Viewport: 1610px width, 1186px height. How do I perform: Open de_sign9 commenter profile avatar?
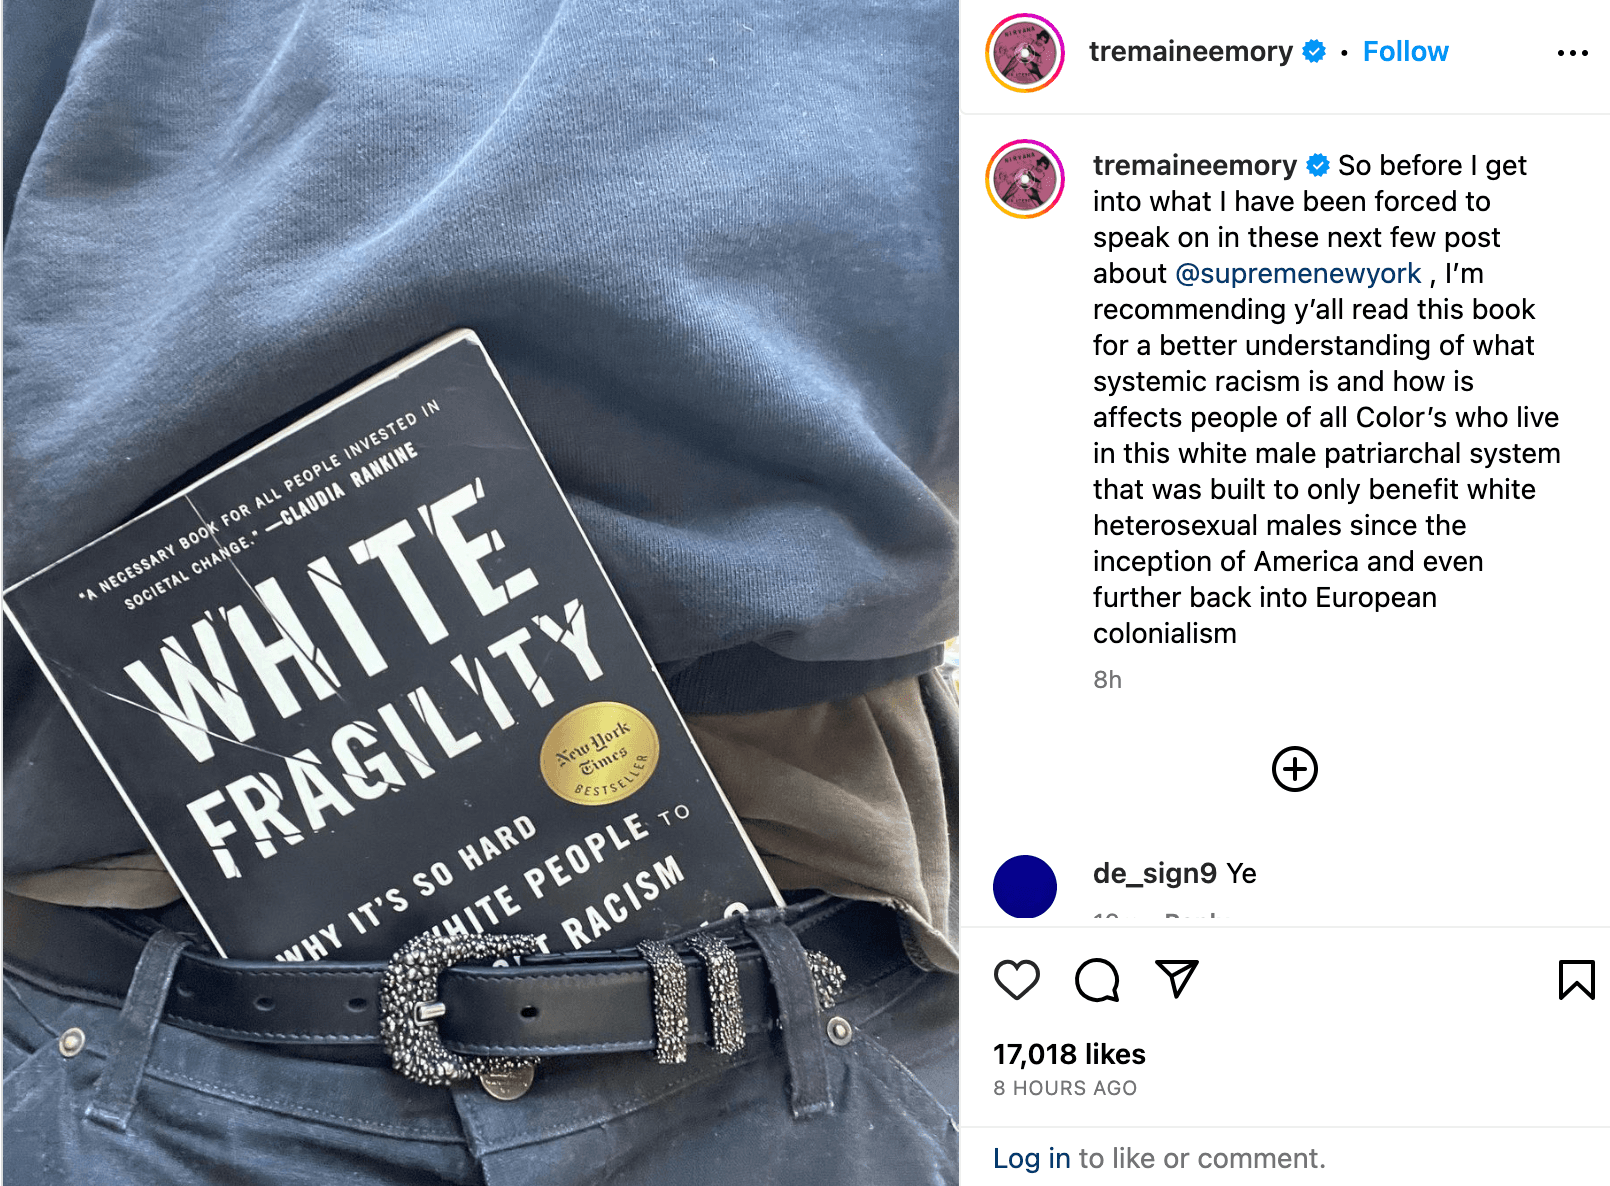(1025, 887)
